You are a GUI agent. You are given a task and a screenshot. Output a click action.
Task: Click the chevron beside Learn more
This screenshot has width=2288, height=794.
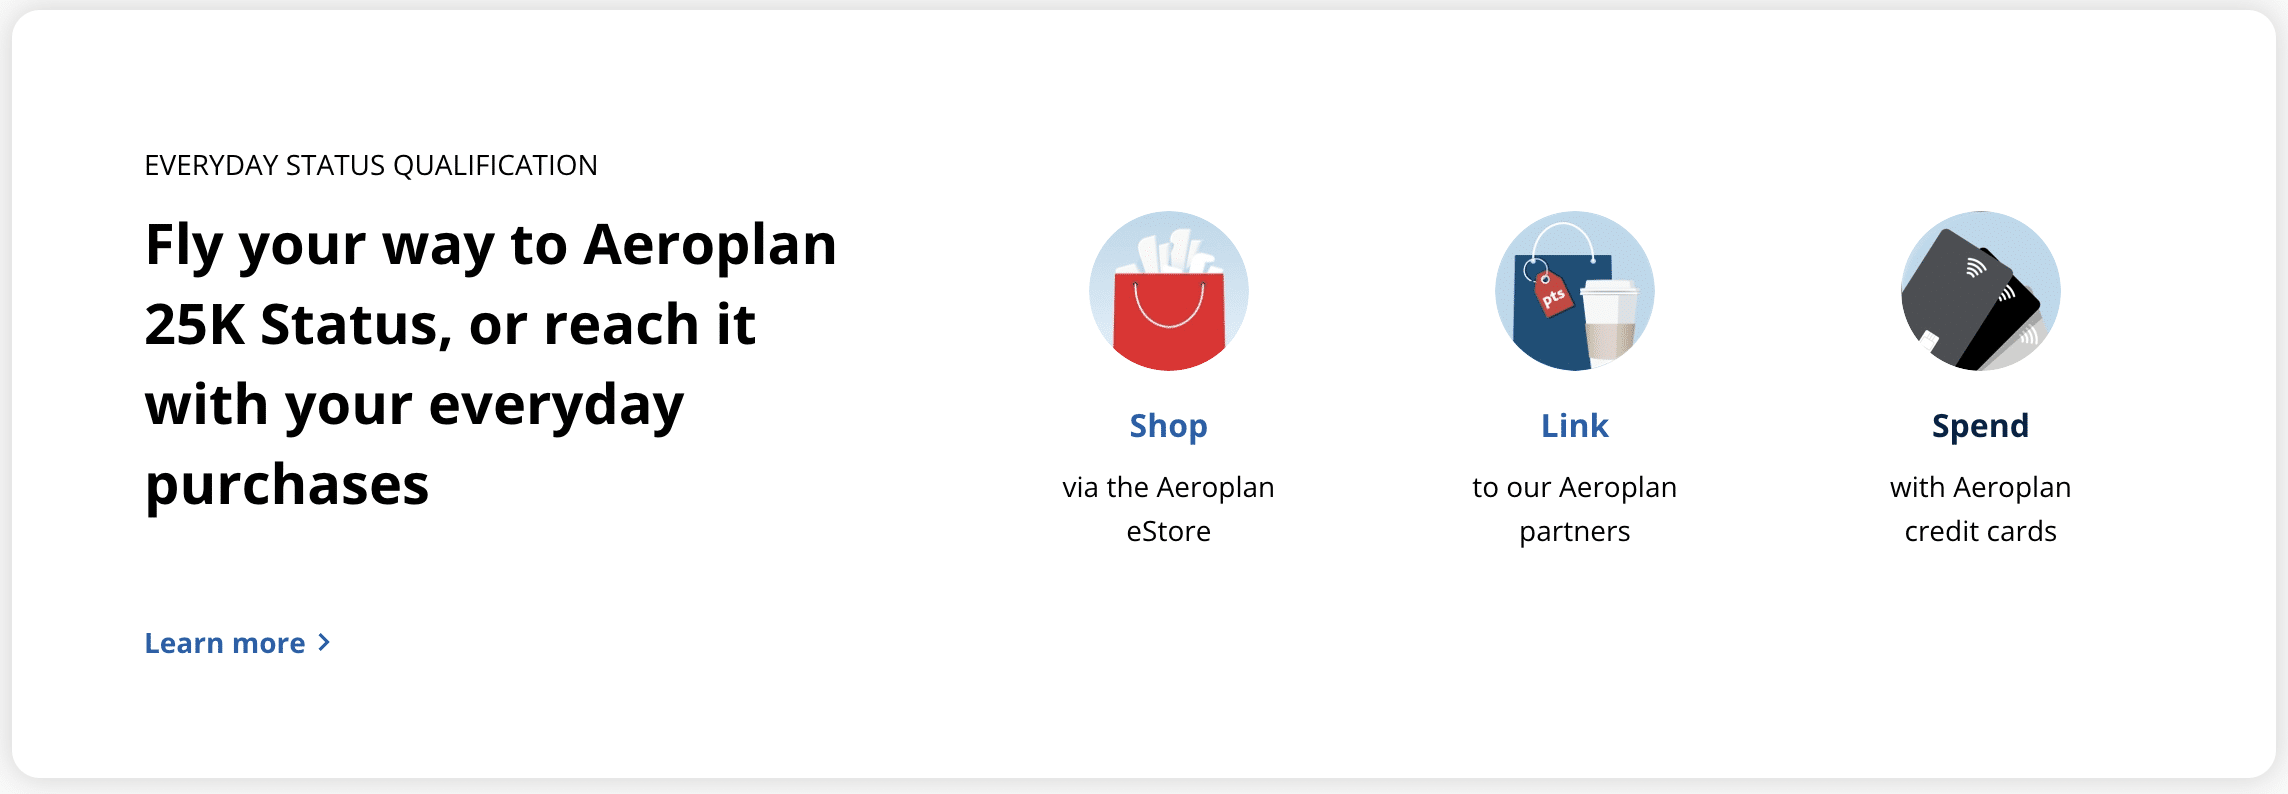[x=324, y=642]
